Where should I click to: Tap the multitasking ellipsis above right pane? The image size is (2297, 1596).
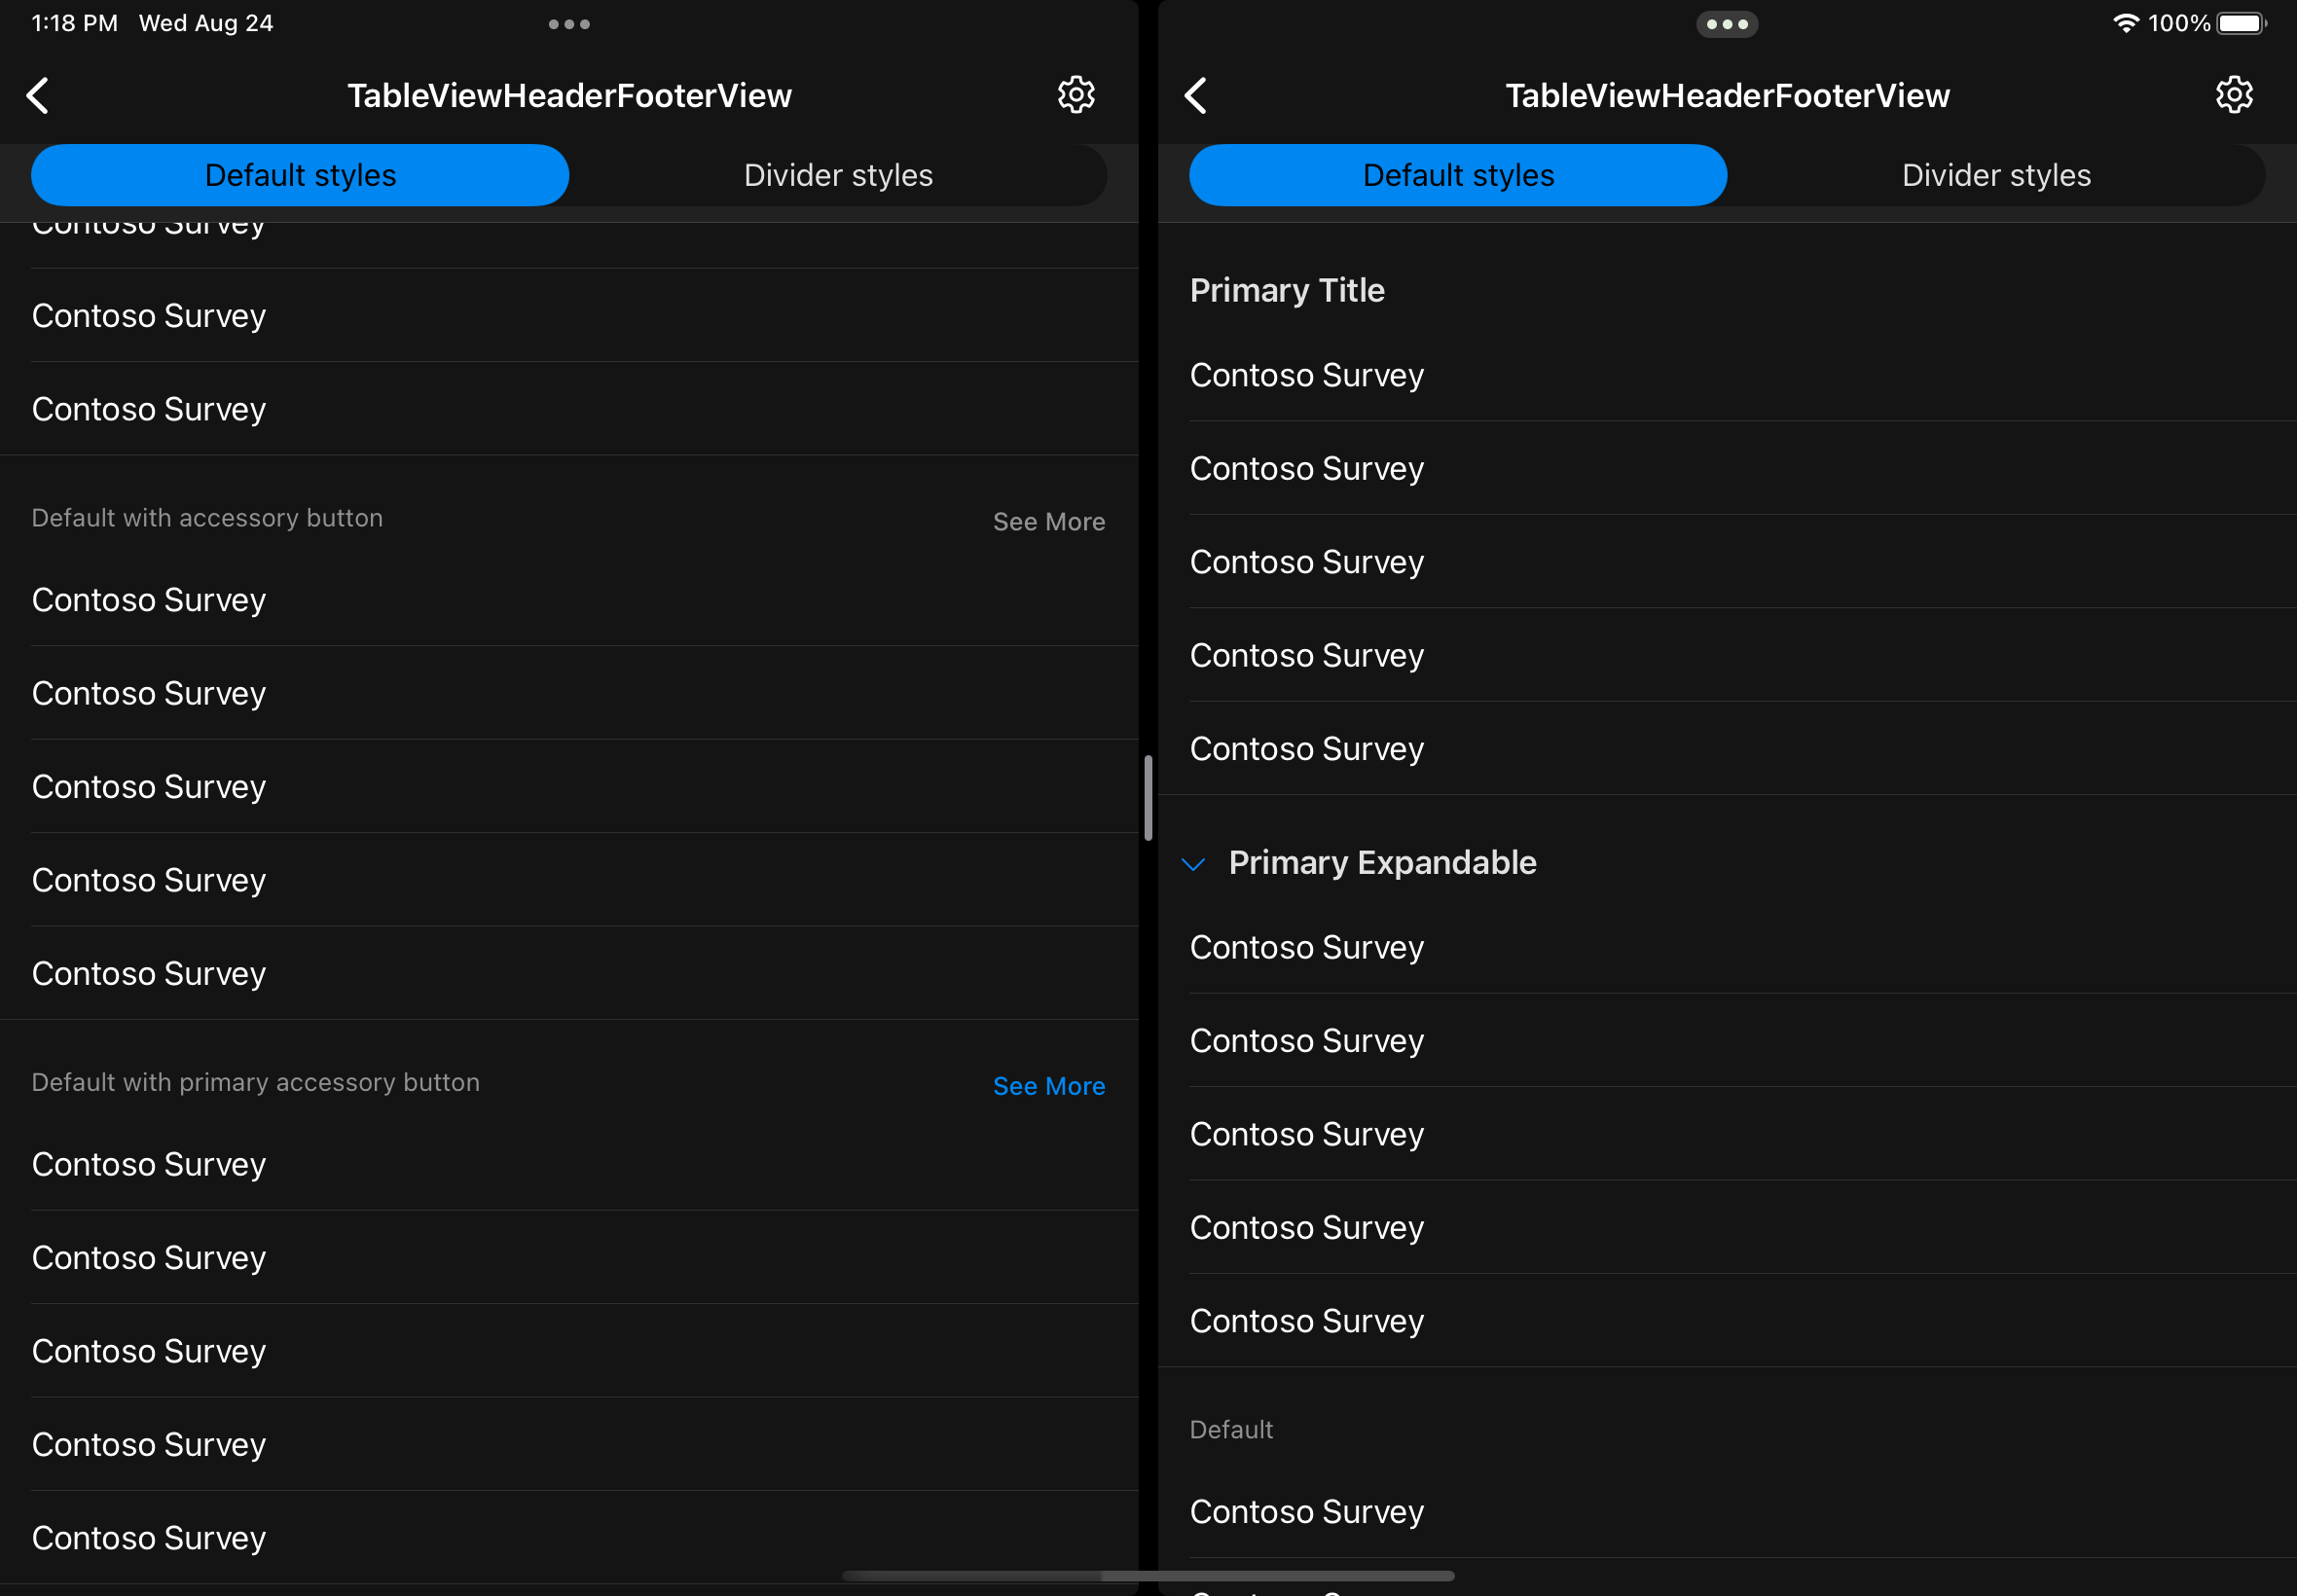pyautogui.click(x=1727, y=23)
